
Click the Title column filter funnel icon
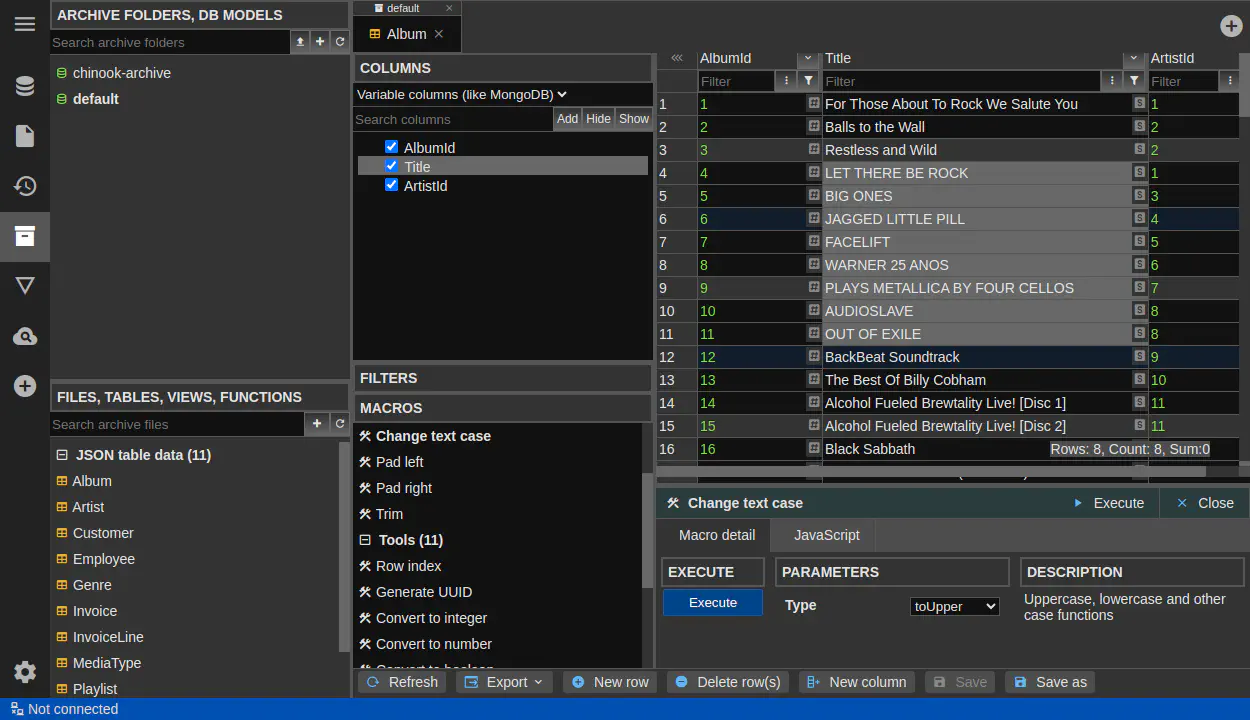point(1134,81)
